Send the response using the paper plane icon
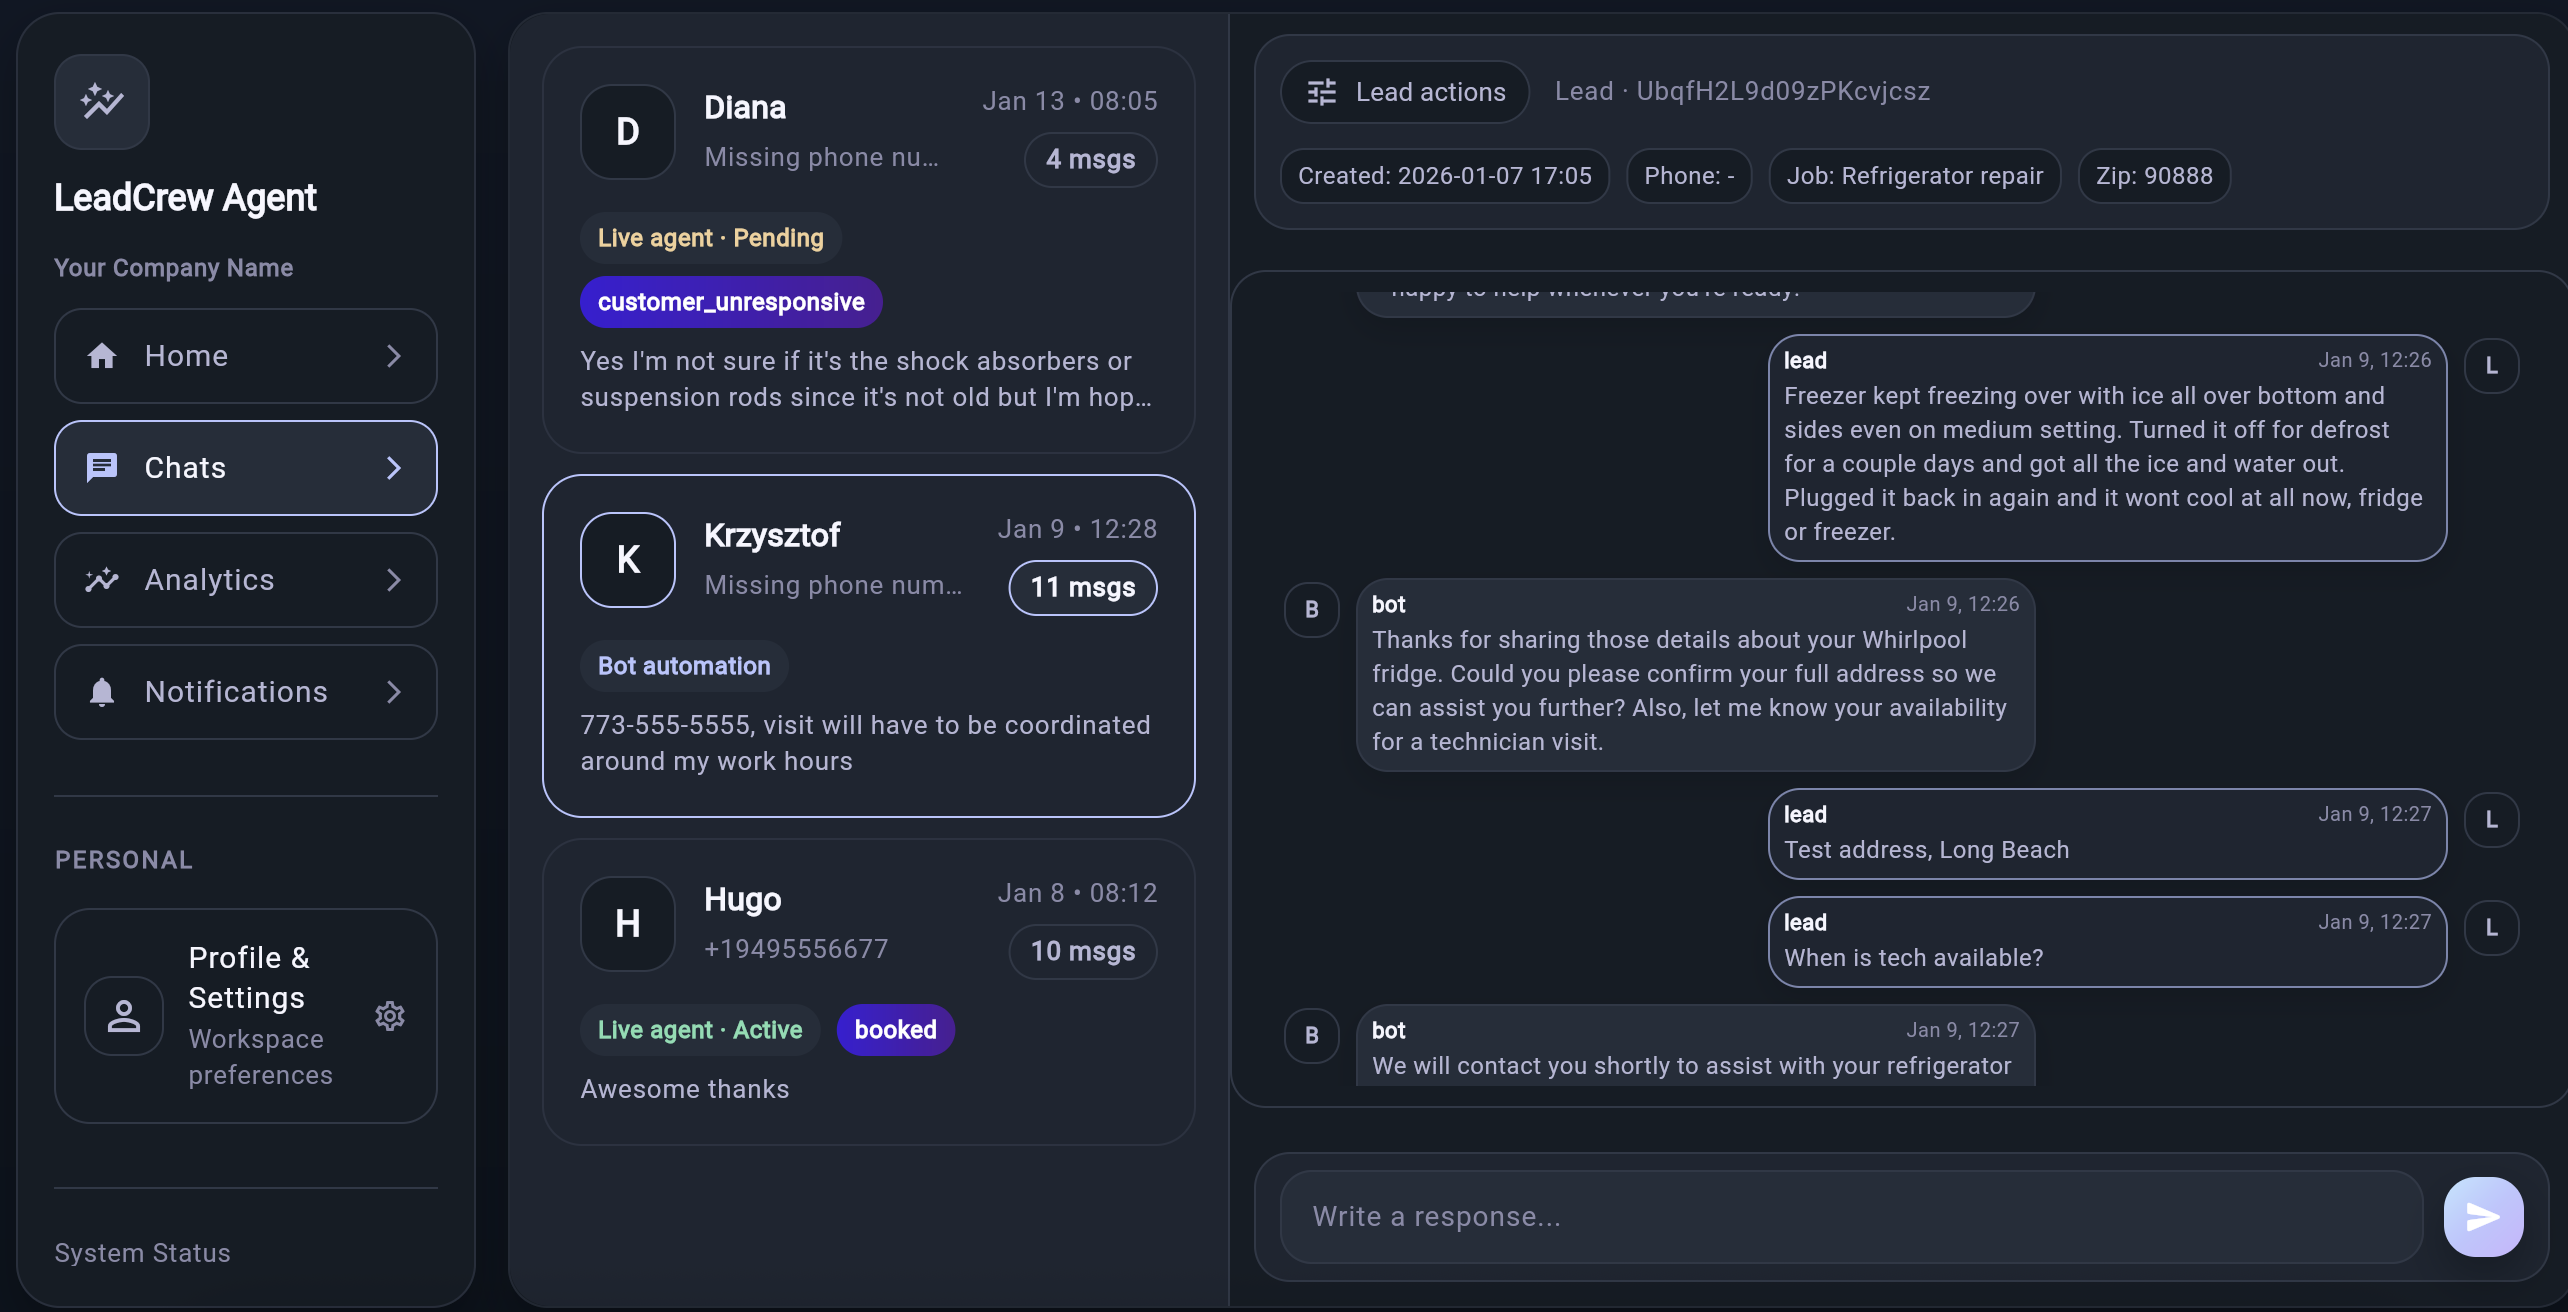 tap(2482, 1216)
